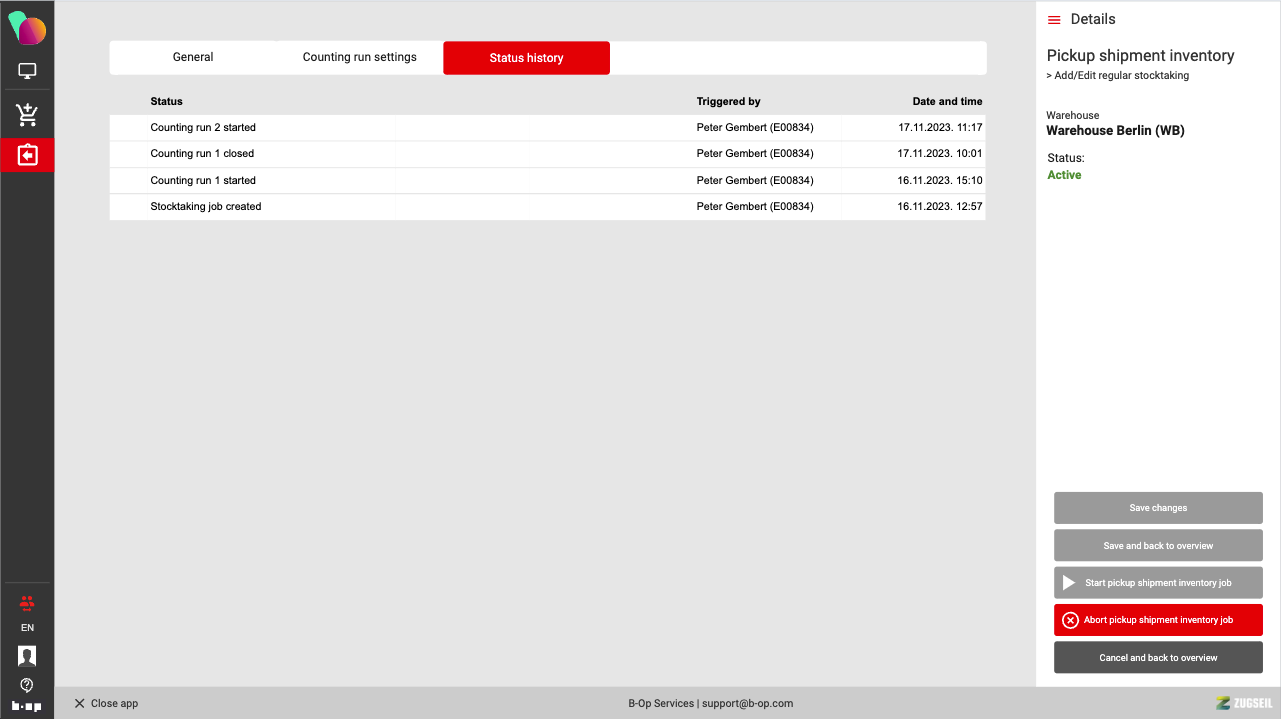Screen dimensions: 1281x719
Task: Click the 17.11.2023. 10:01 timestamp
Action: tap(940, 154)
